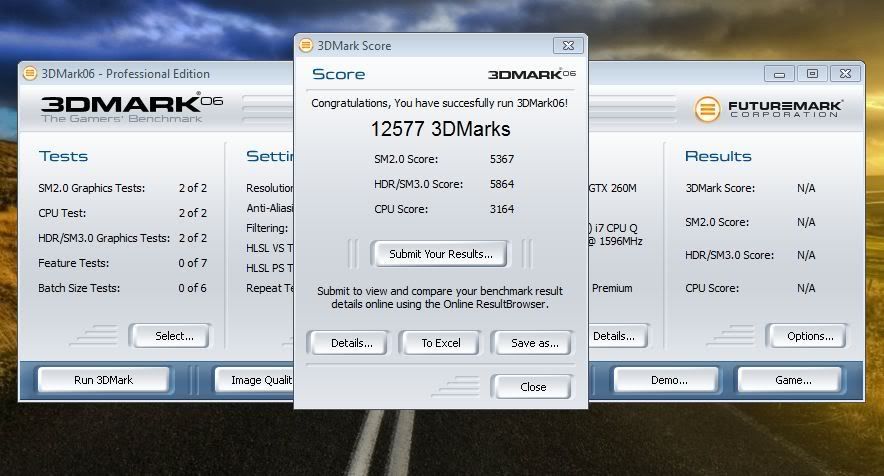
Task: Click the Tests section heading
Action: [63, 156]
